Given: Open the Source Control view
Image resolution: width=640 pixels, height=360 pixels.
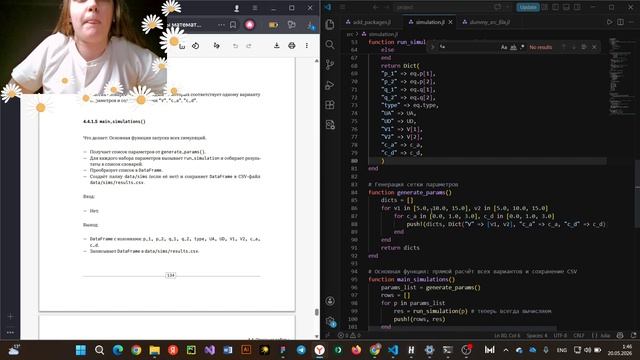Looking at the screenshot, I should coord(330,64).
